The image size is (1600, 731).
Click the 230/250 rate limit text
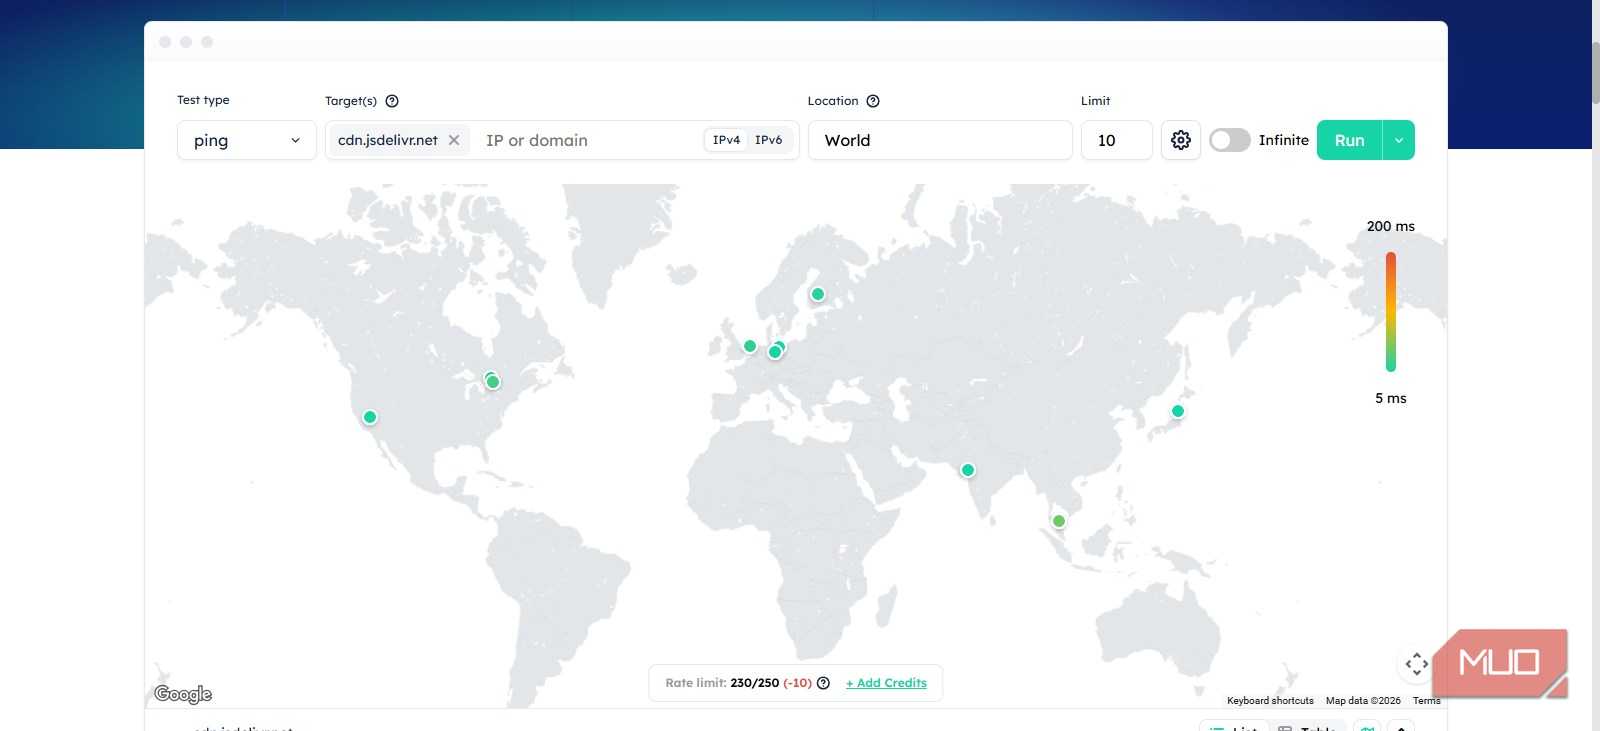tap(754, 683)
